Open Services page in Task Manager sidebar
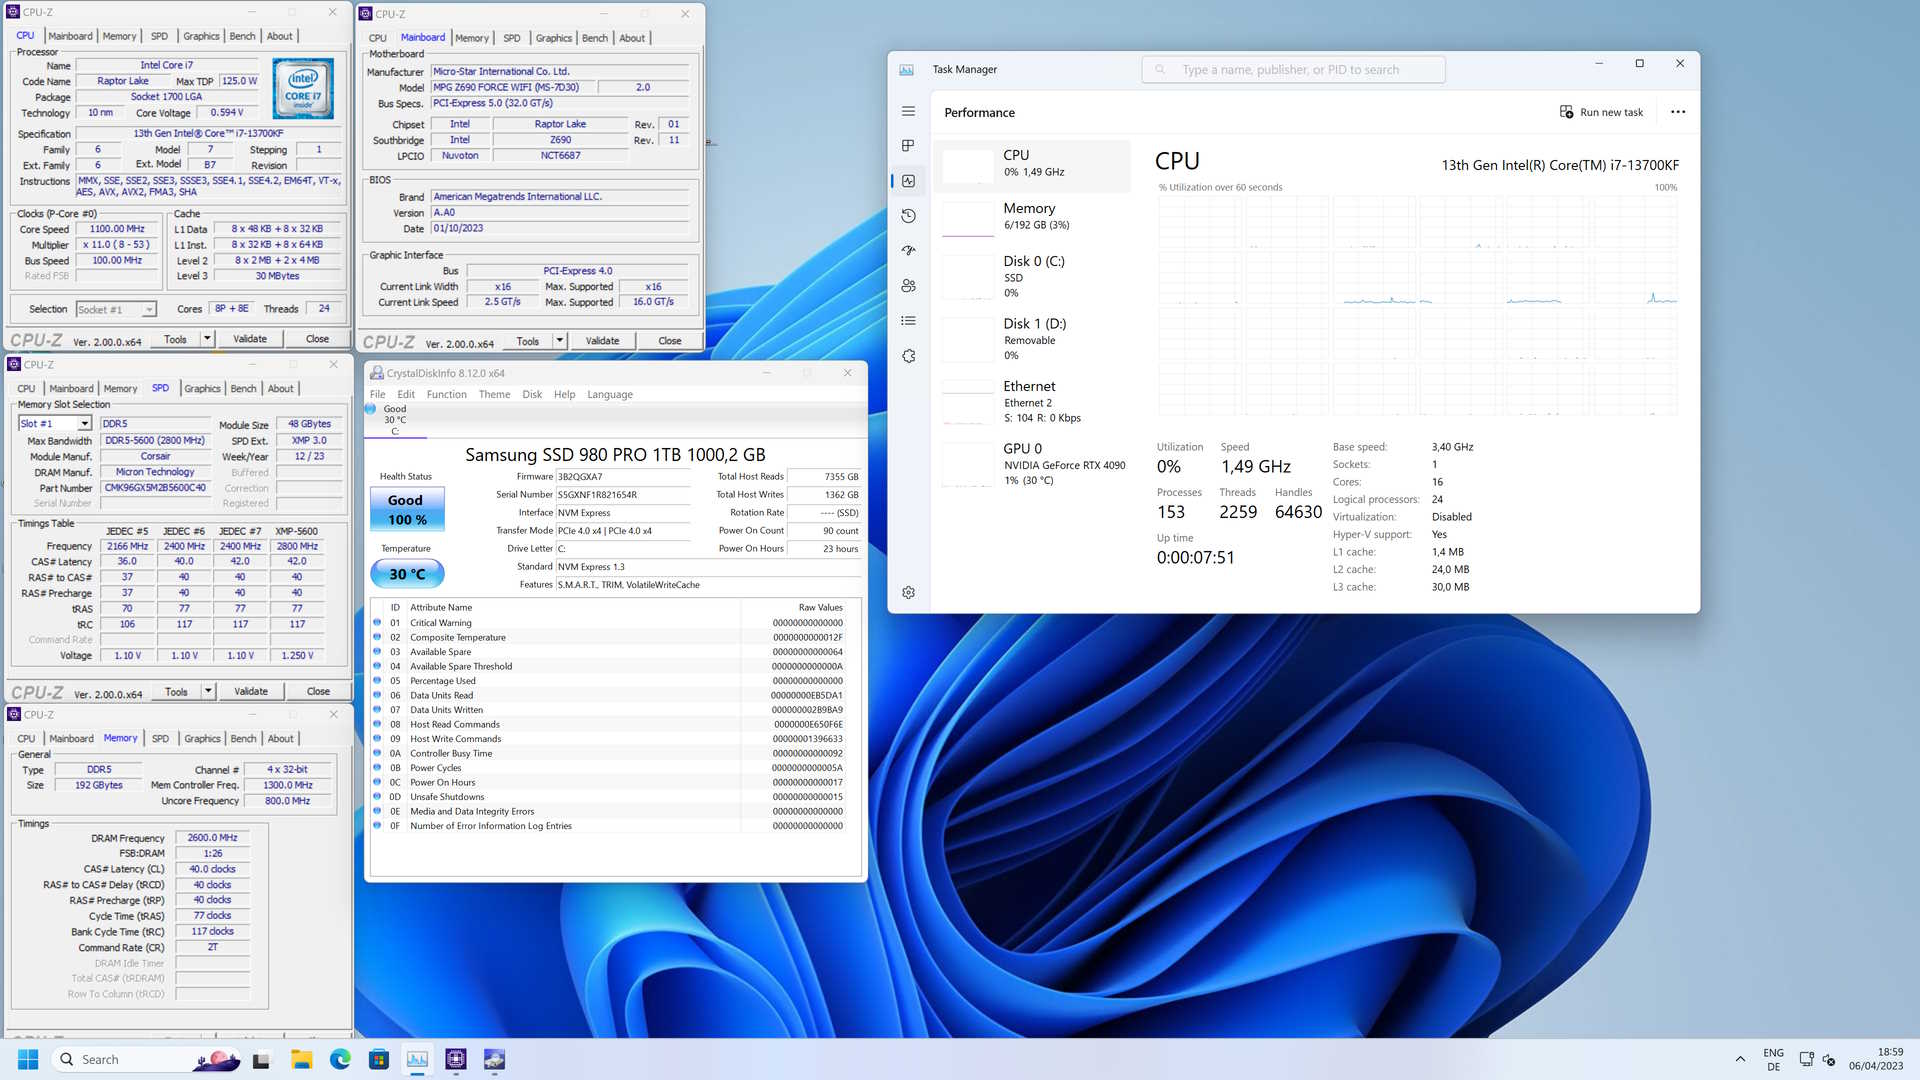This screenshot has width=1920, height=1080. tap(908, 356)
